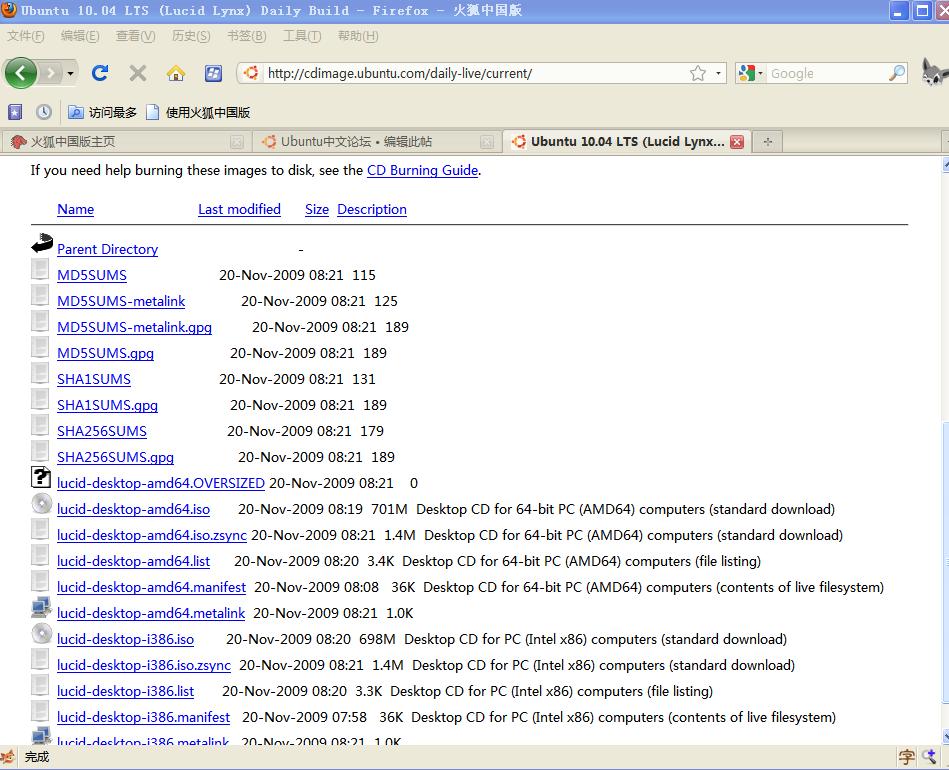
Task: Open the 查看(V) menu
Action: click(x=136, y=36)
